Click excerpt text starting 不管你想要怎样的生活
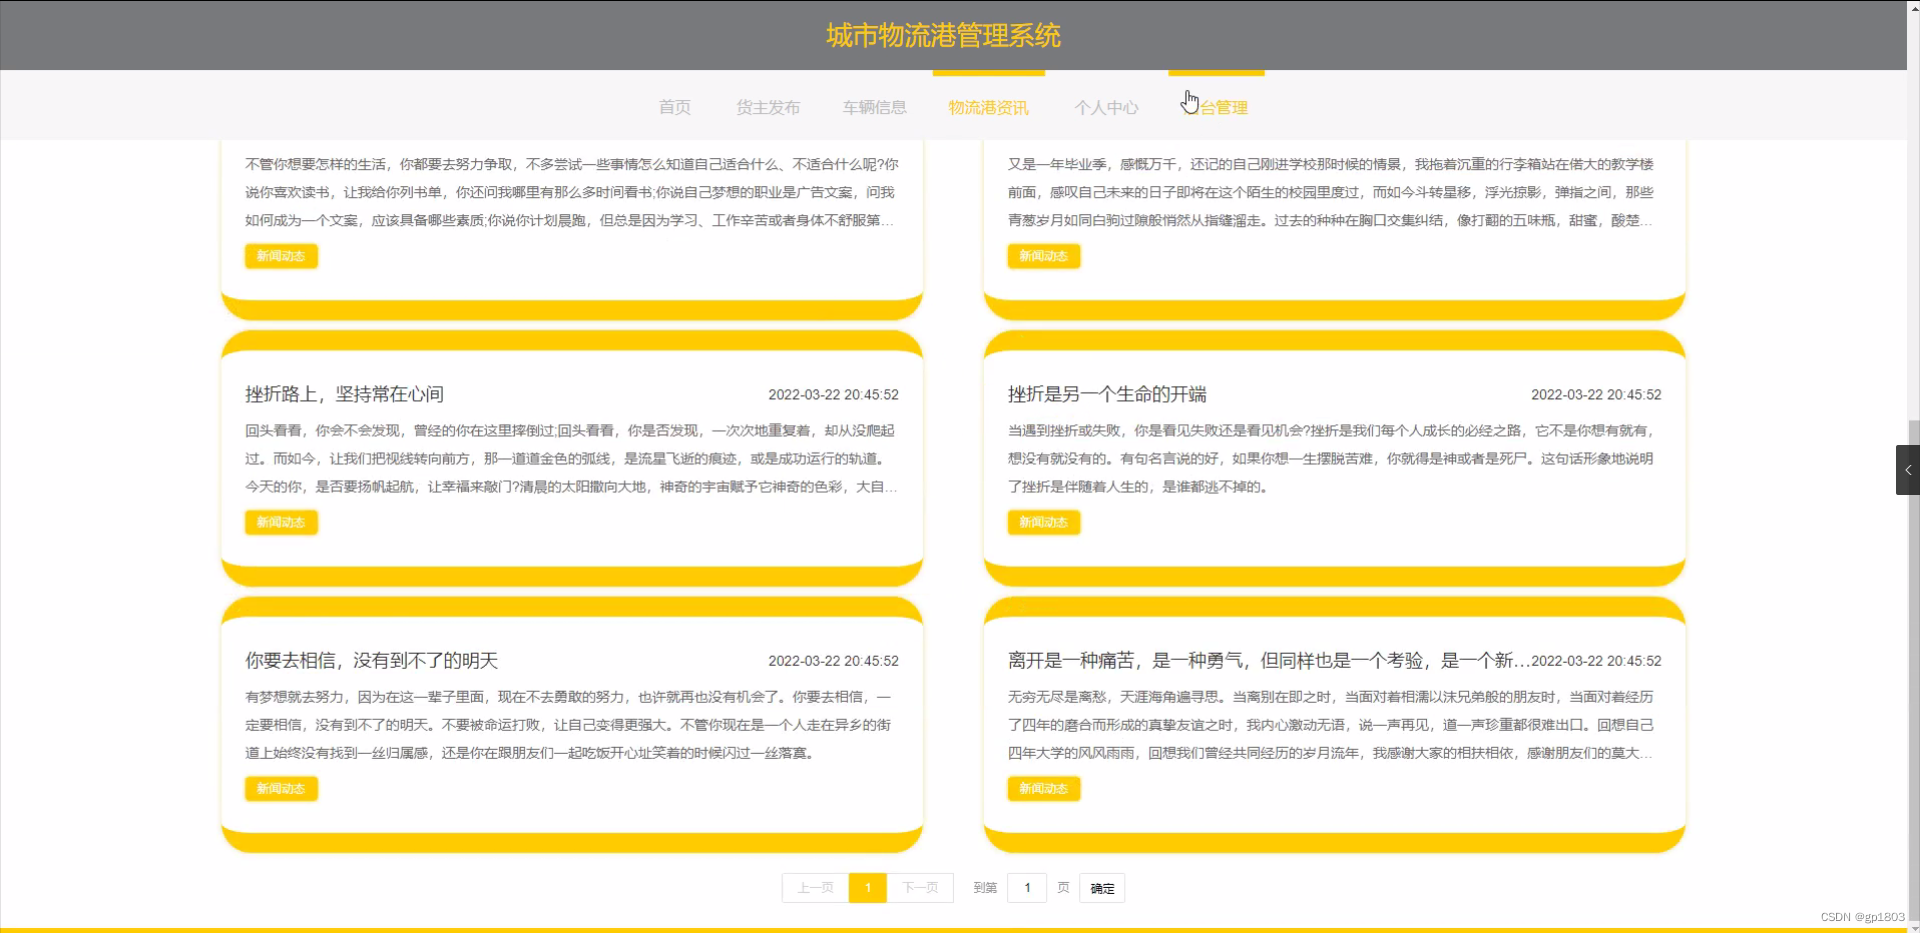This screenshot has height=933, width=1920. click(x=571, y=192)
